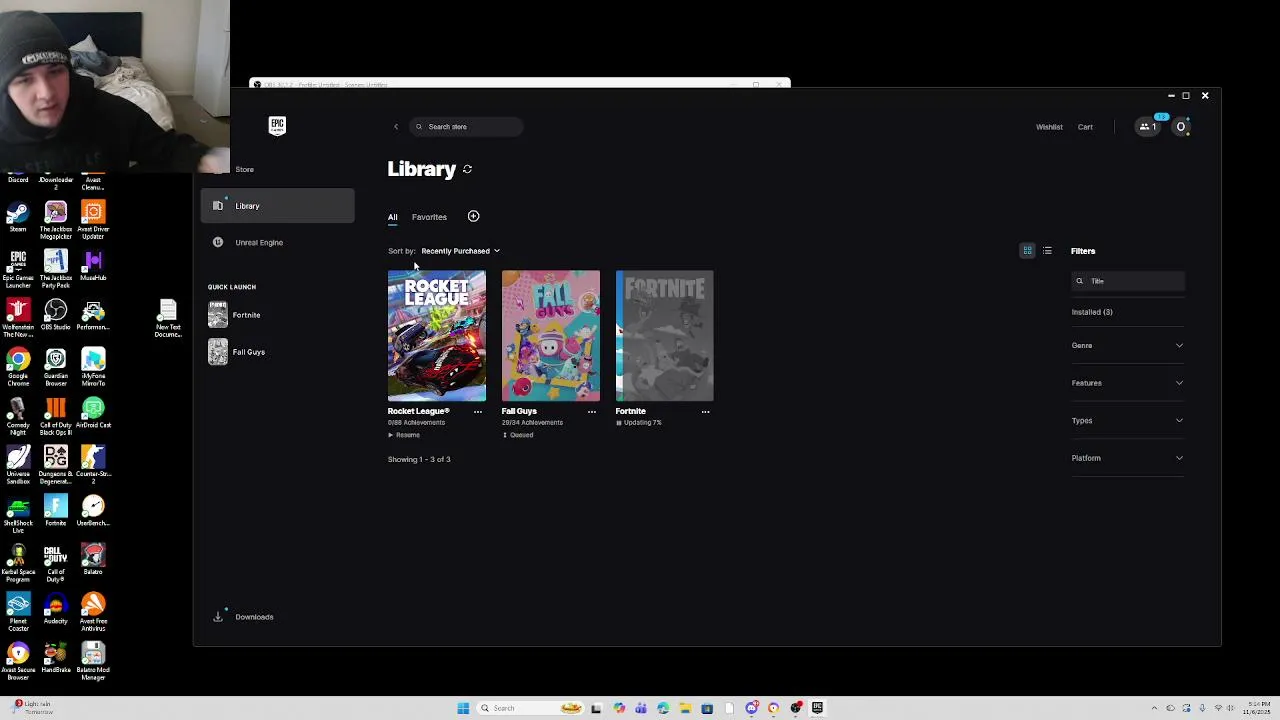Viewport: 1280px width, 720px height.
Task: Go back with the launcher back arrow
Action: click(x=396, y=127)
